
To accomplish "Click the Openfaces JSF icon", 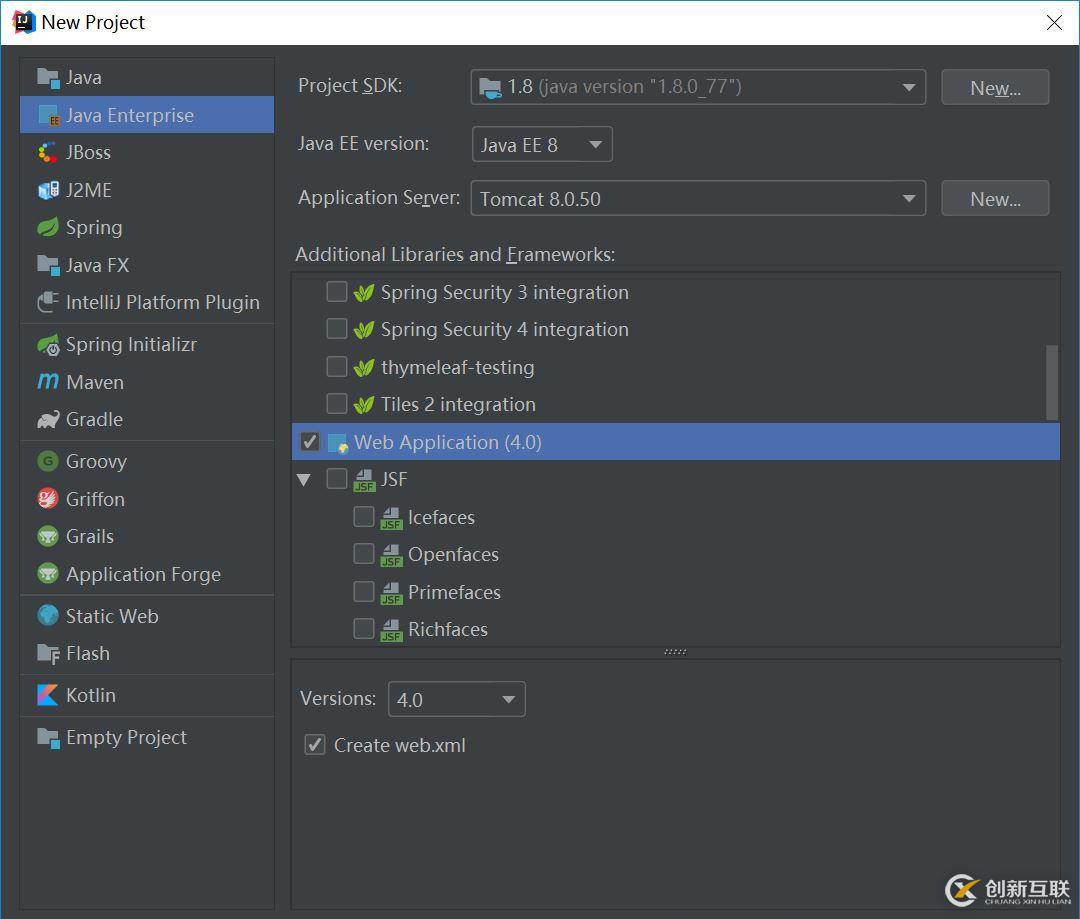I will coord(391,555).
